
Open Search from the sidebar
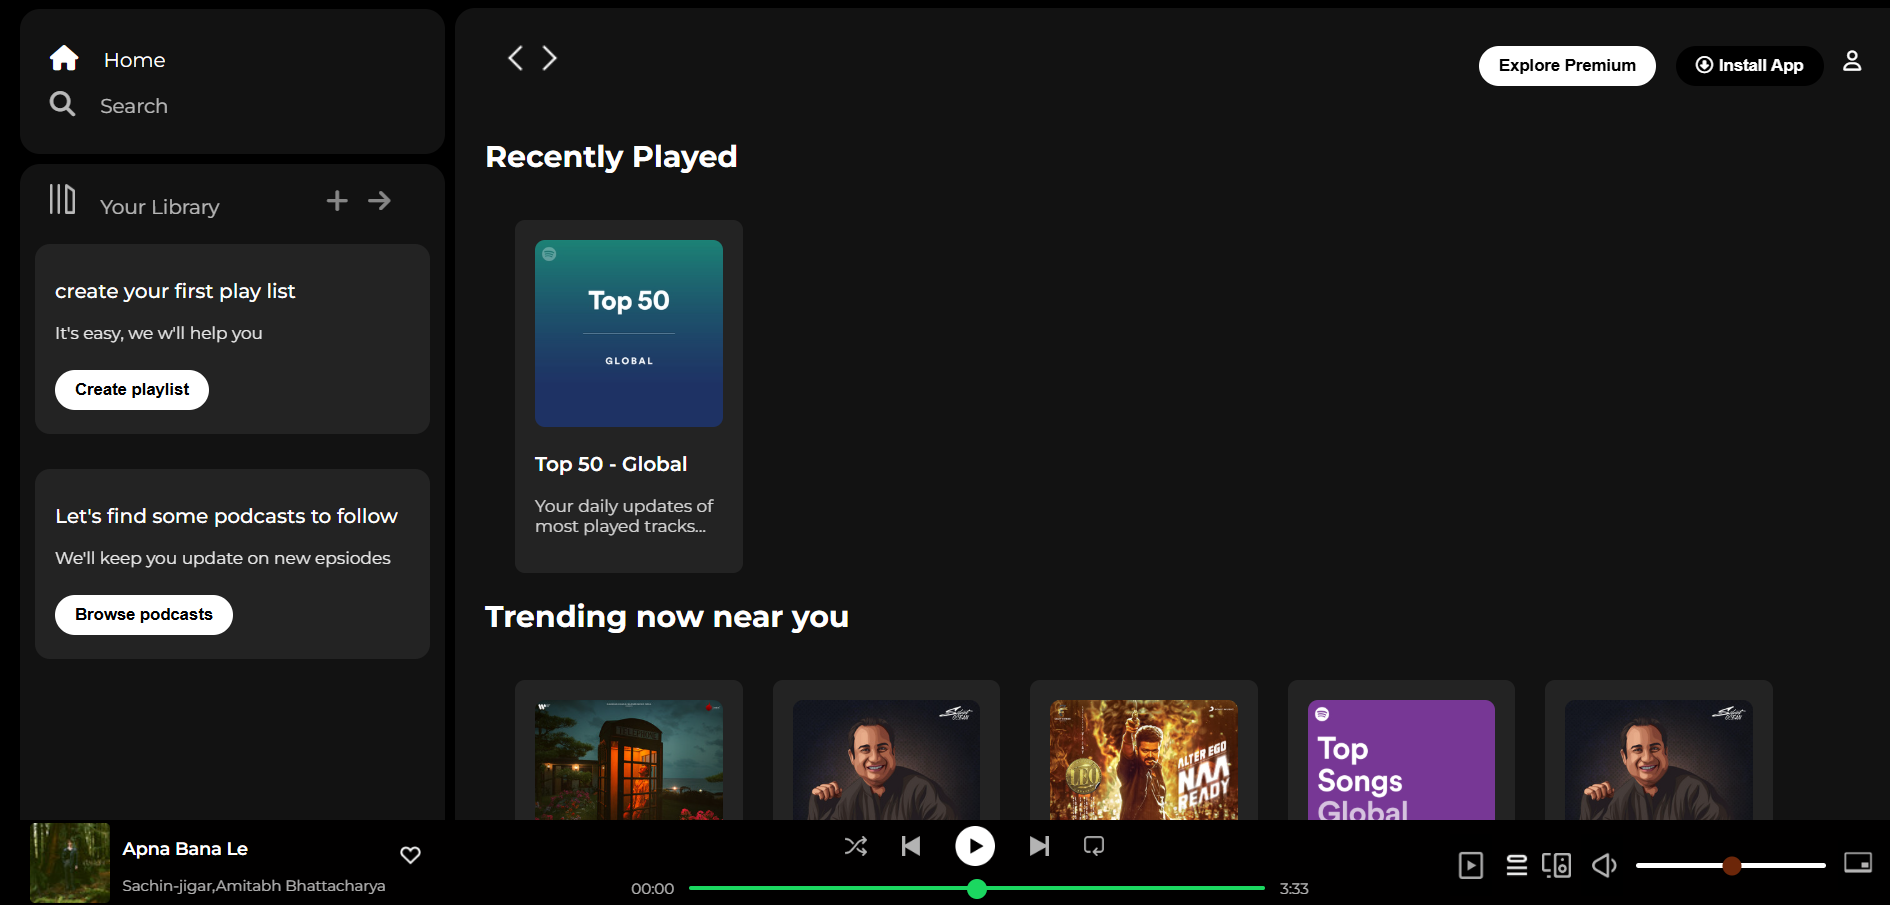(133, 106)
